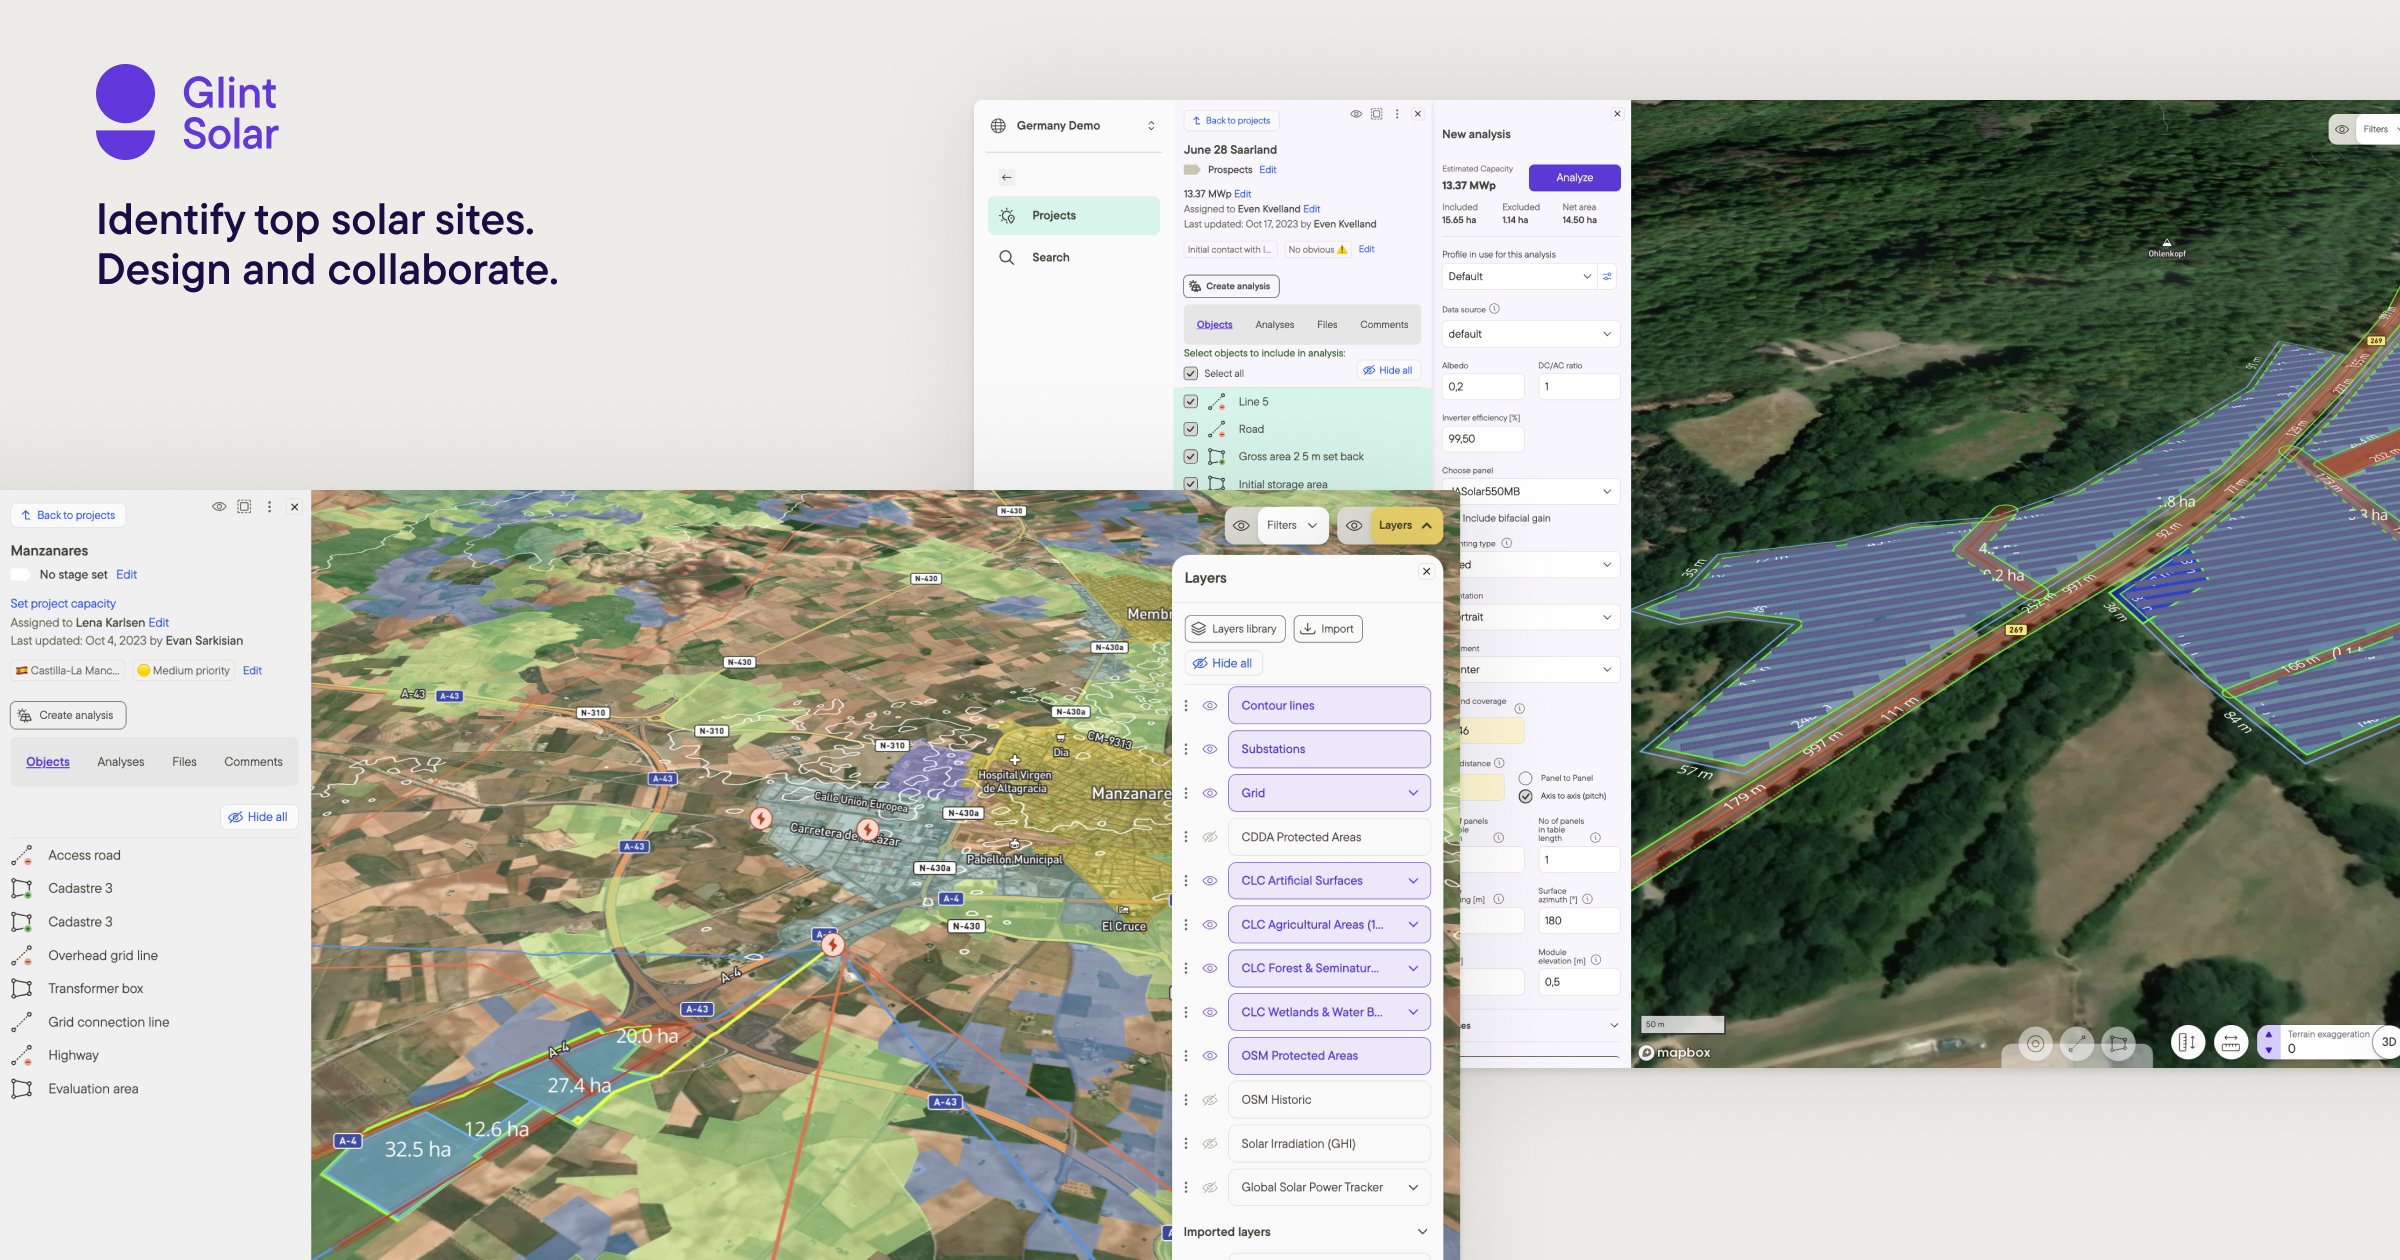The image size is (2400, 1260).
Task: Click the Prospects stage color swatch
Action: [x=1192, y=170]
